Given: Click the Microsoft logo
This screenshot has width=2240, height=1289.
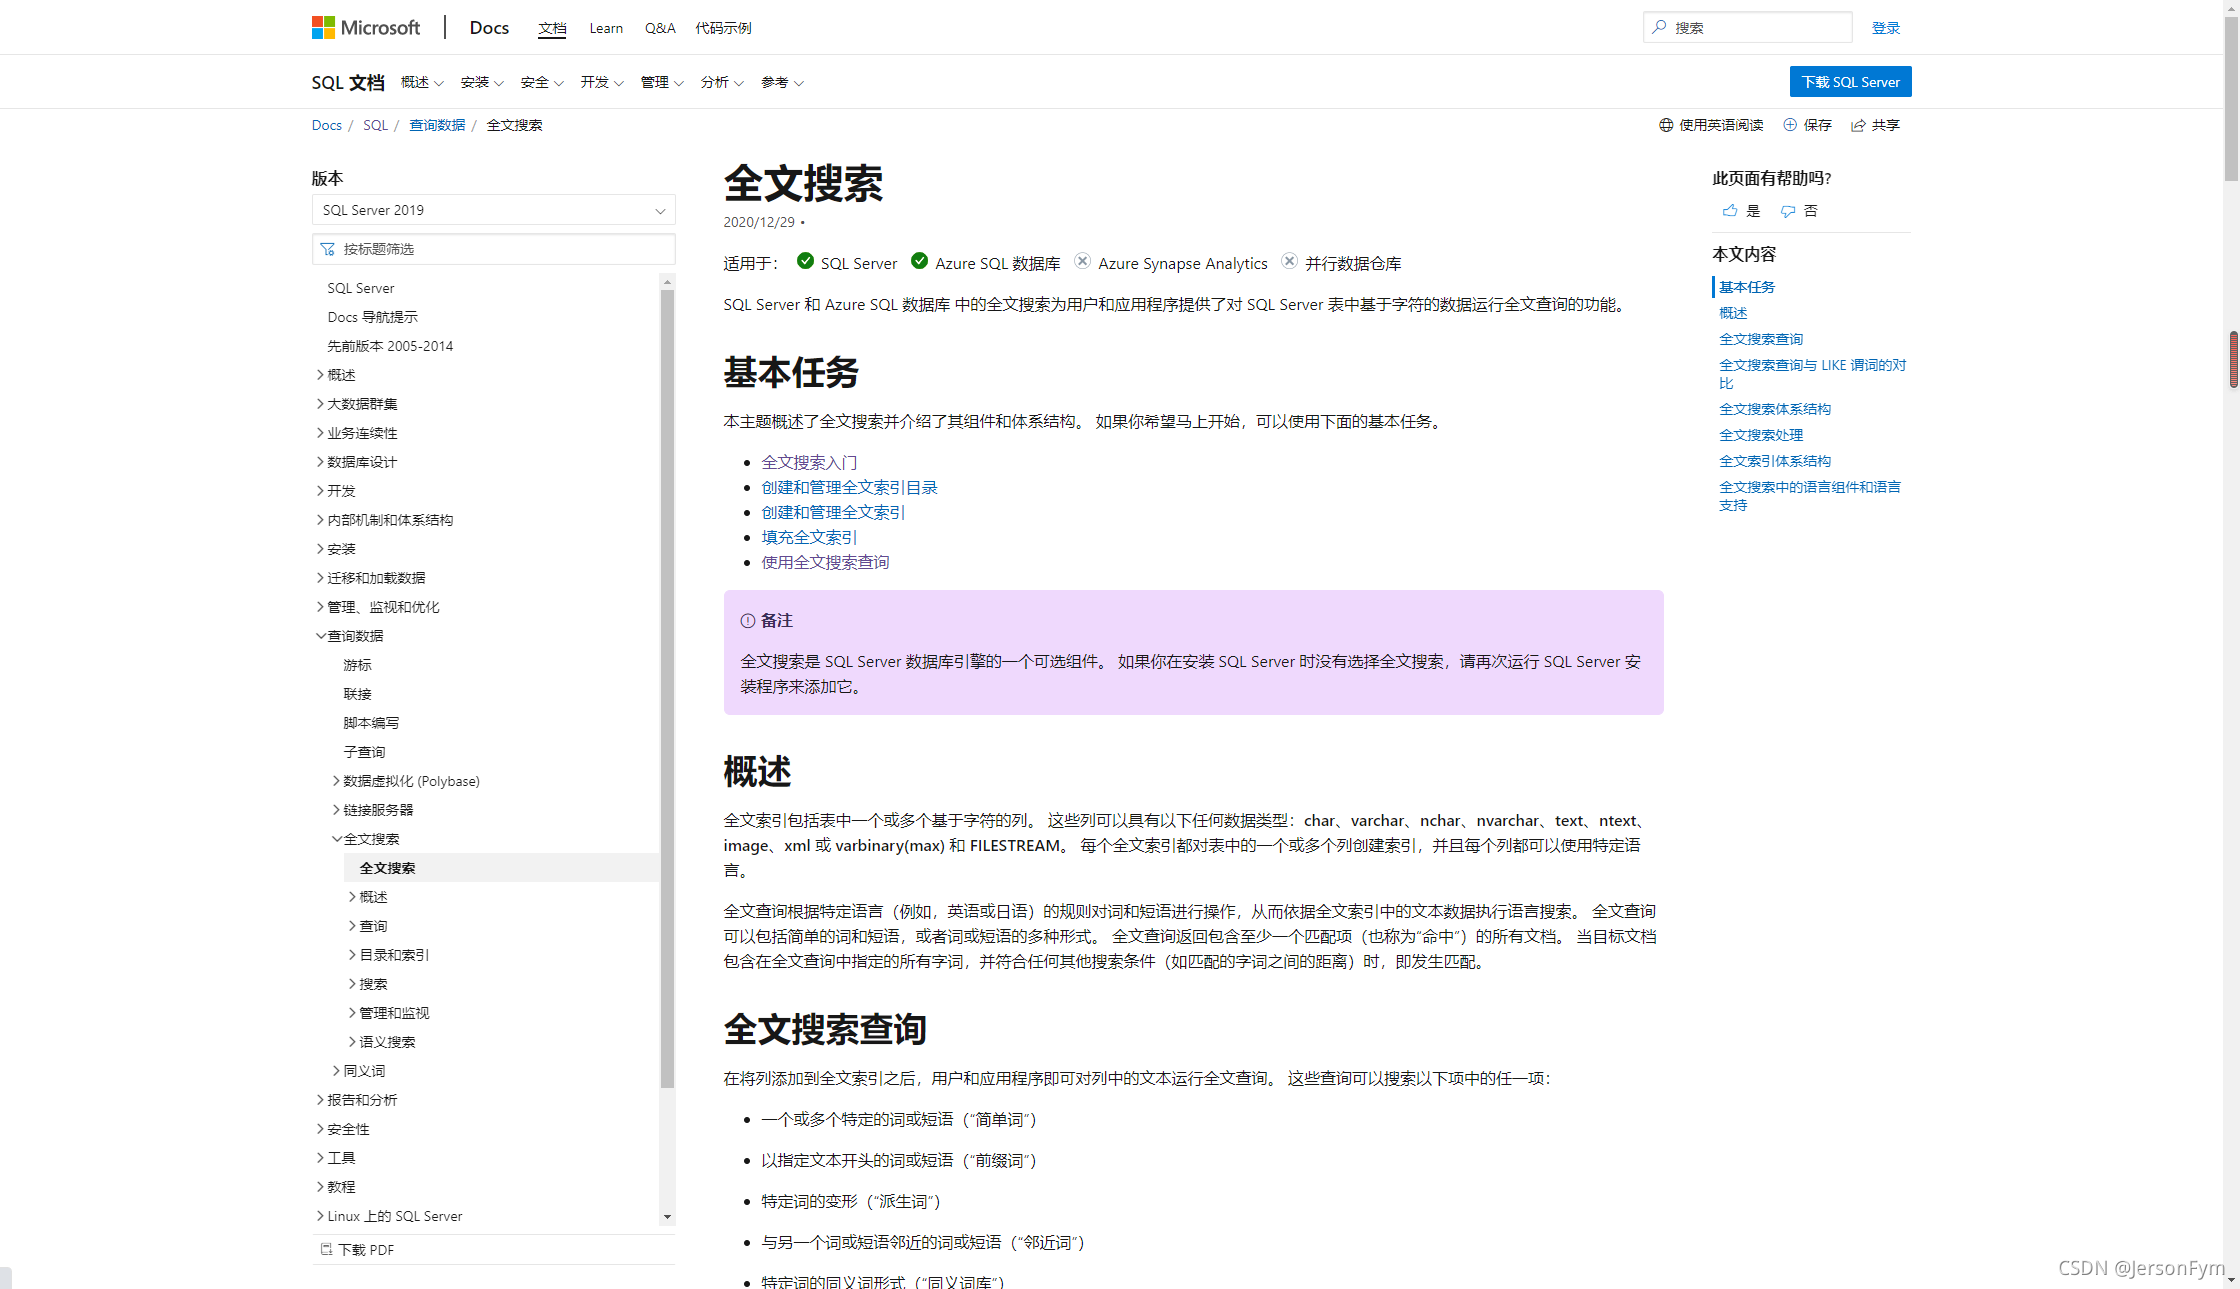Looking at the screenshot, I should [x=366, y=28].
